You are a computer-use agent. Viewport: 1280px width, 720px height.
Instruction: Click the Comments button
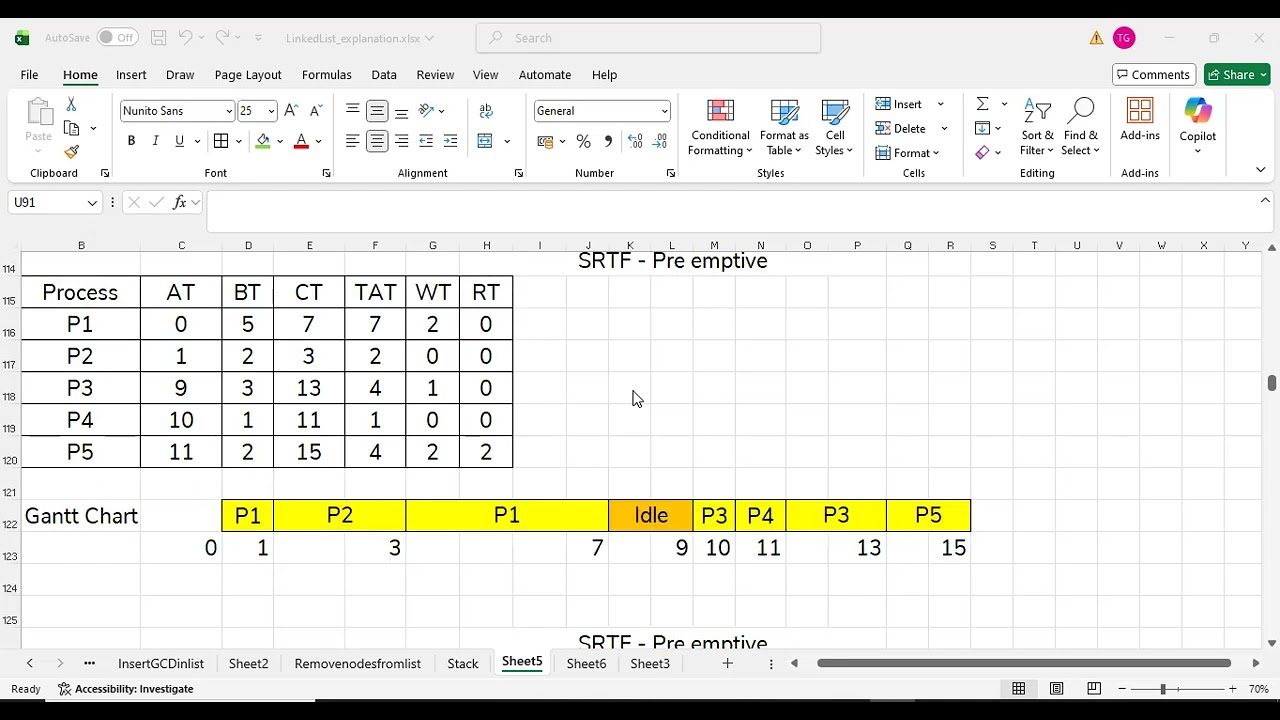pyautogui.click(x=1152, y=75)
